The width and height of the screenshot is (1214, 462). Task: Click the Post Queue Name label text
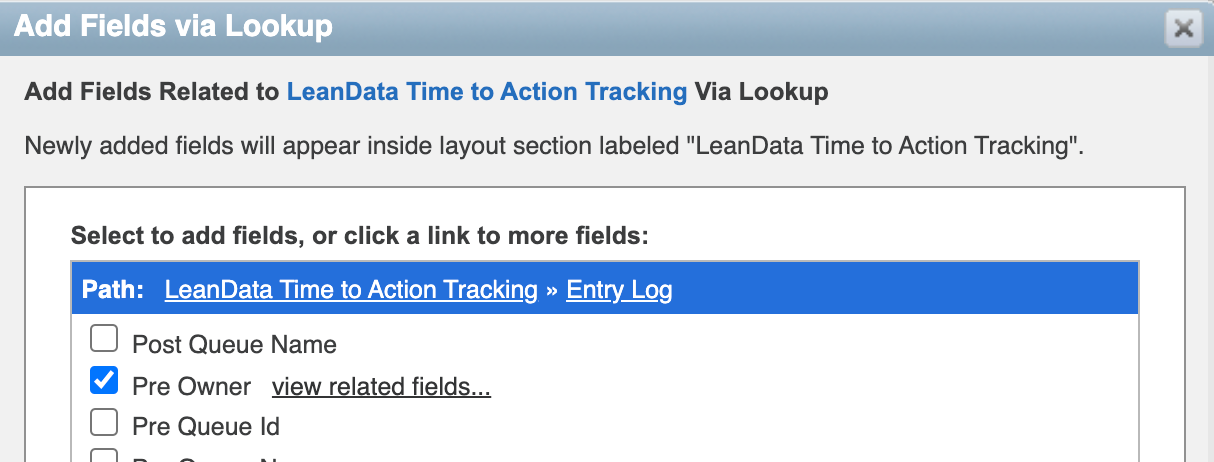(234, 345)
